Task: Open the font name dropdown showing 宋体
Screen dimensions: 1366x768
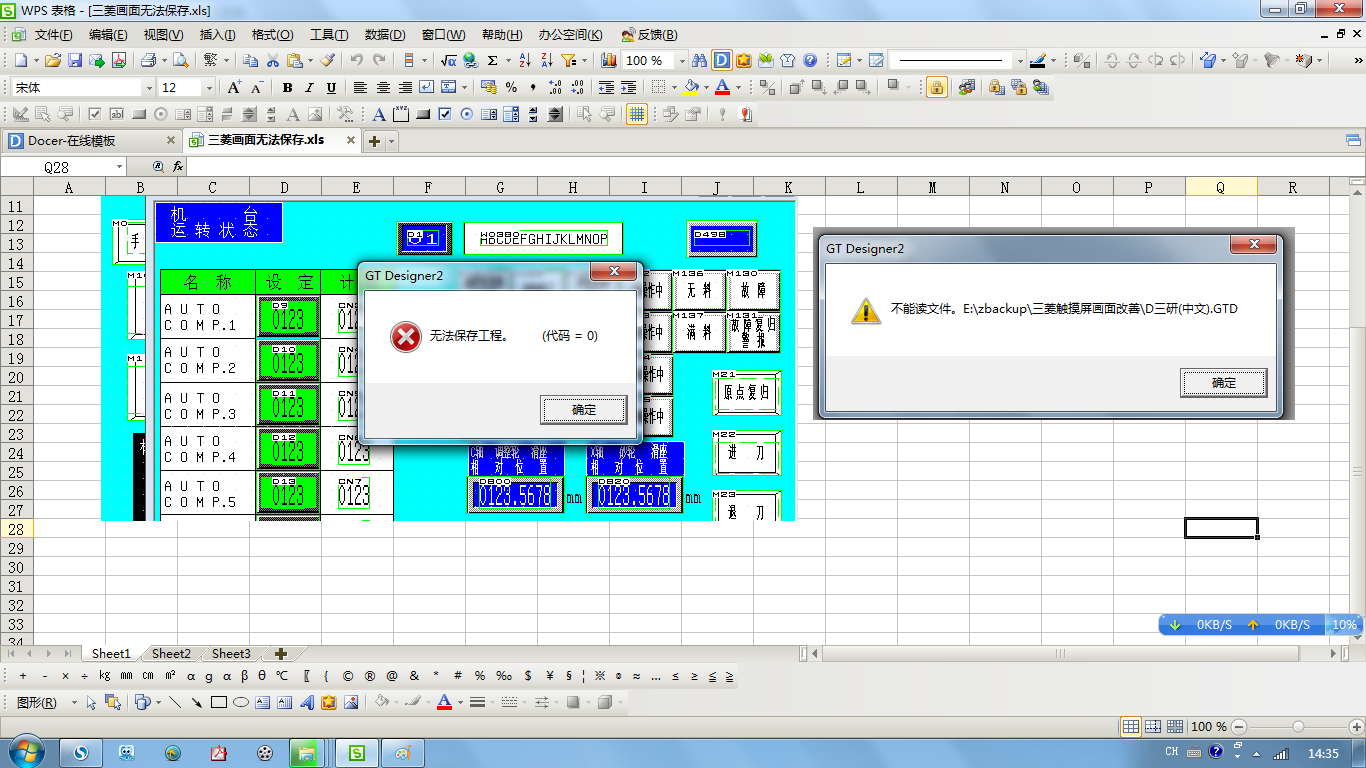Action: pyautogui.click(x=149, y=88)
